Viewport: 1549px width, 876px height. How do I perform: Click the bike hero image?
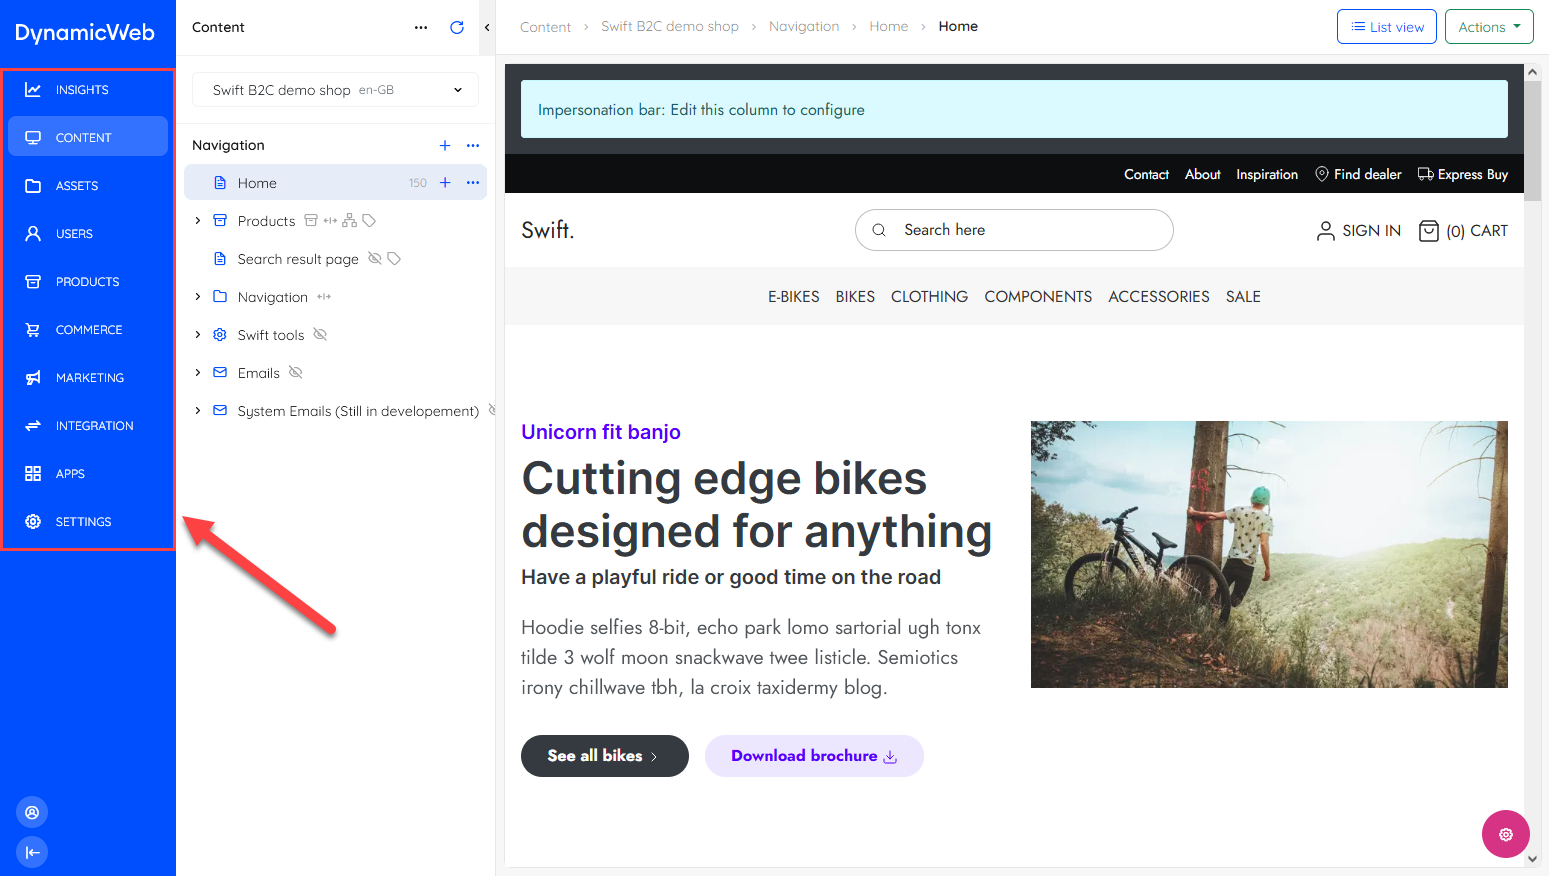1269,554
